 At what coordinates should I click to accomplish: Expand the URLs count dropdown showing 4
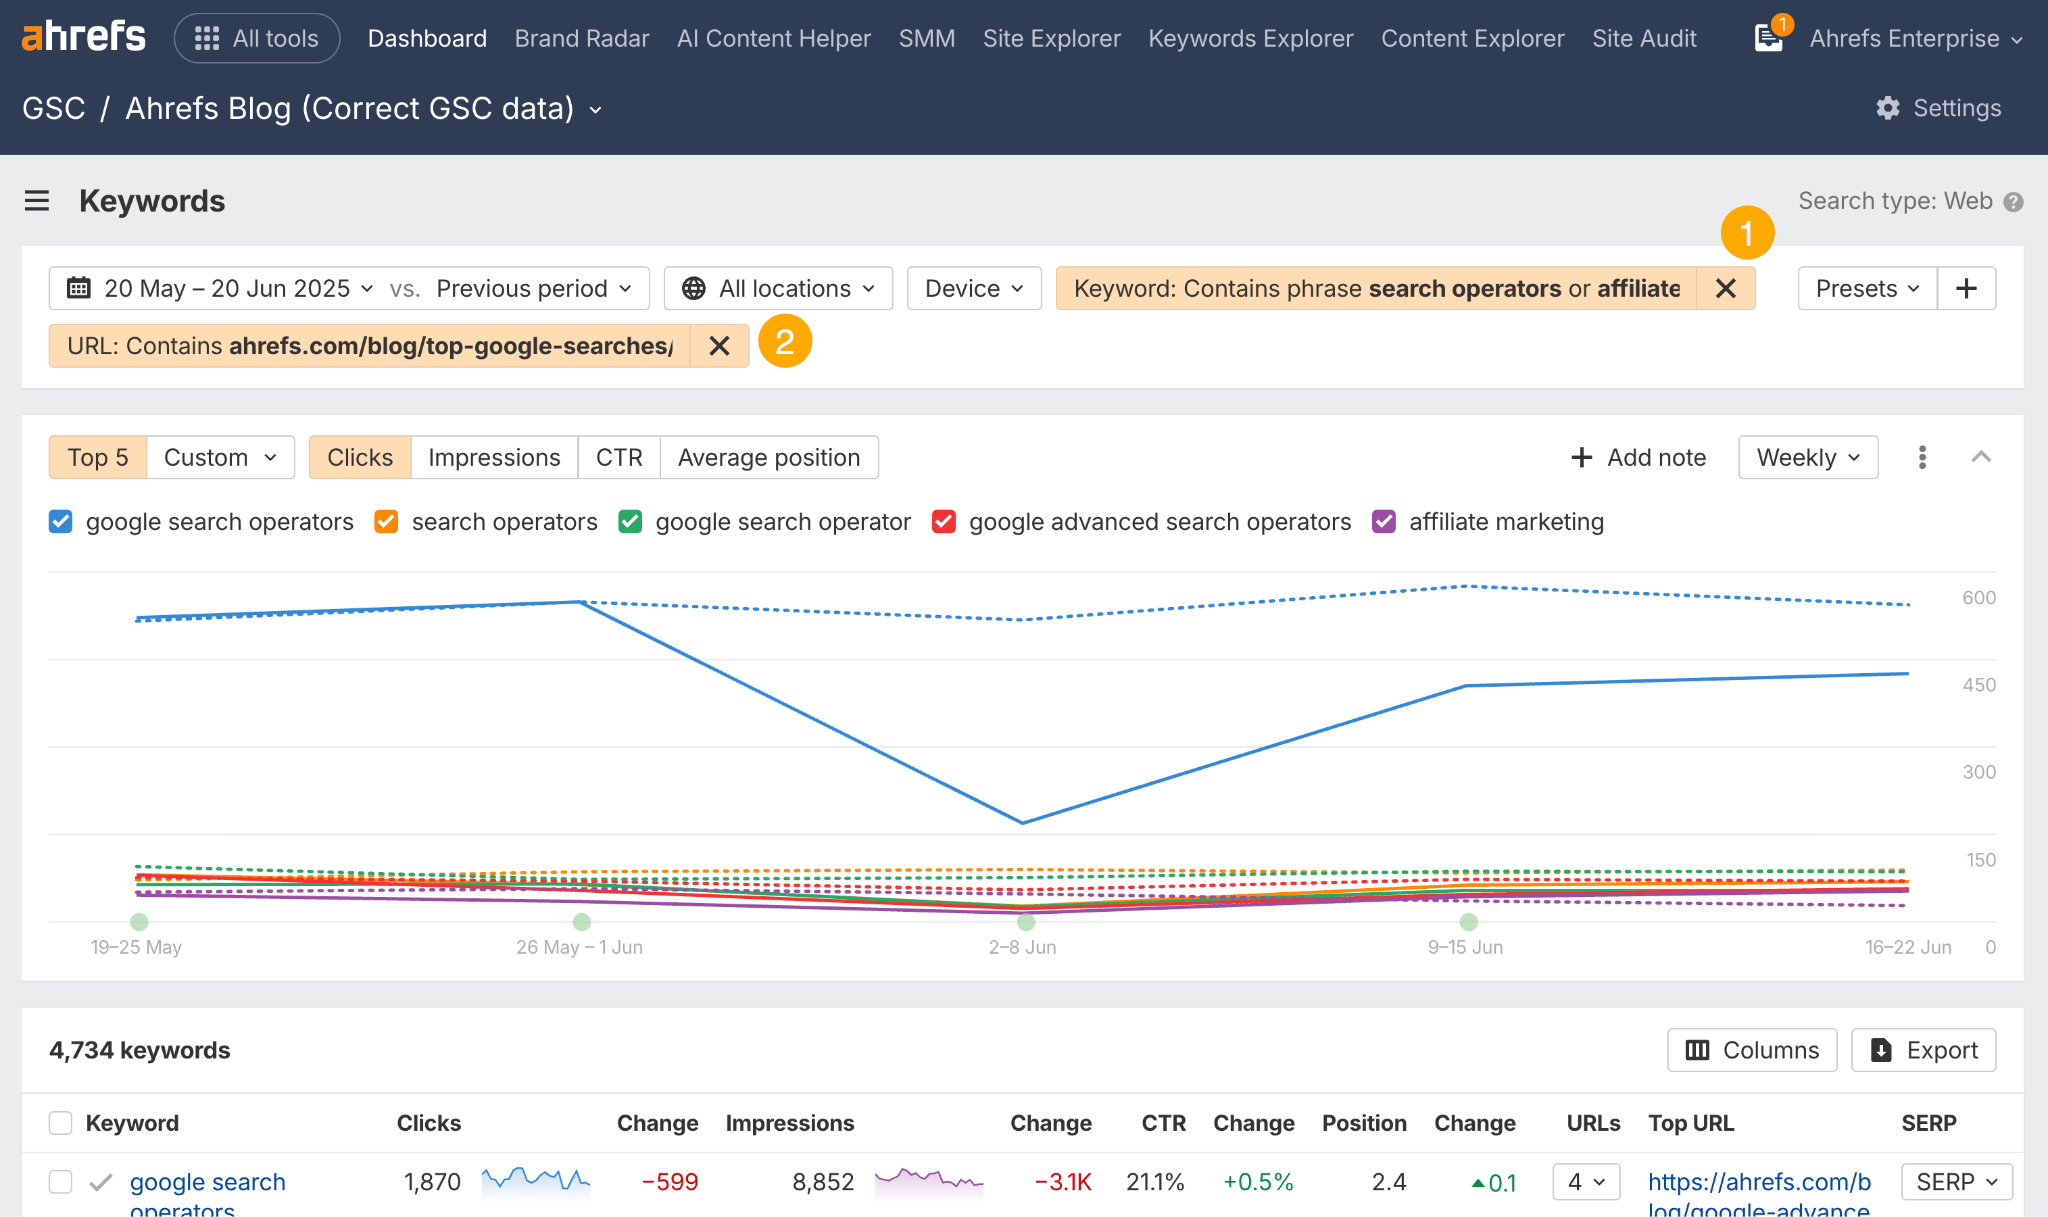click(1586, 1181)
